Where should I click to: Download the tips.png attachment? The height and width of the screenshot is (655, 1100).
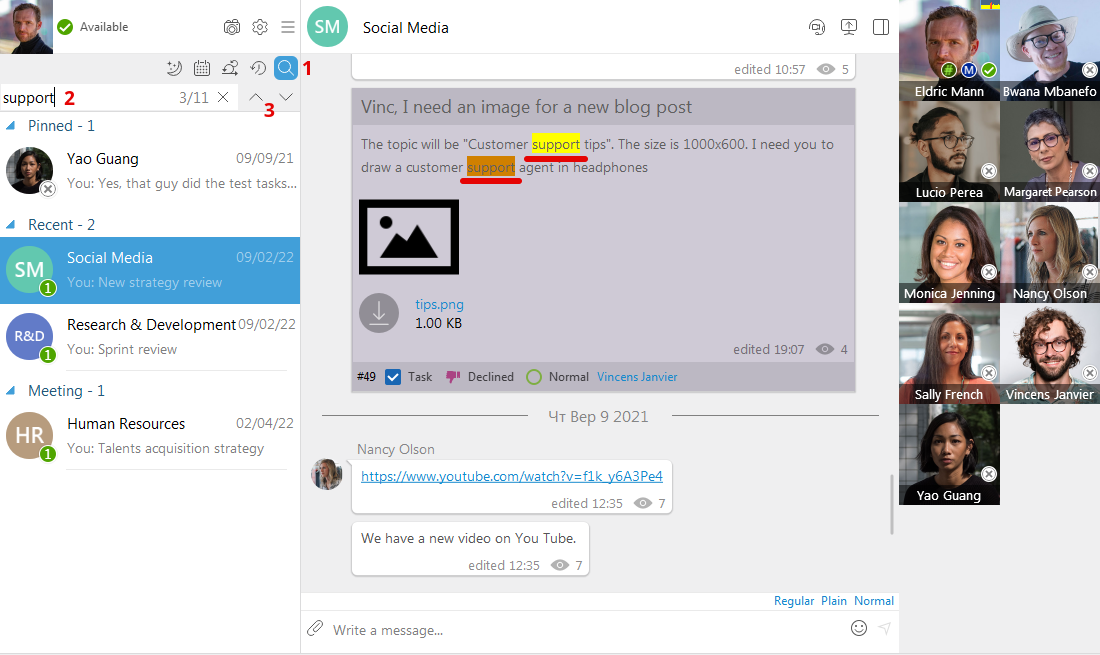pos(379,312)
